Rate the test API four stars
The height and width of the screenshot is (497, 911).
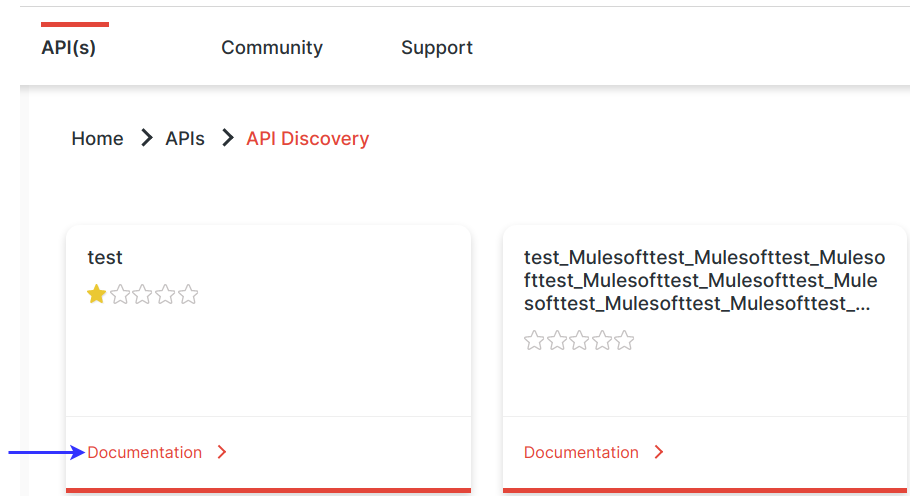[166, 295]
